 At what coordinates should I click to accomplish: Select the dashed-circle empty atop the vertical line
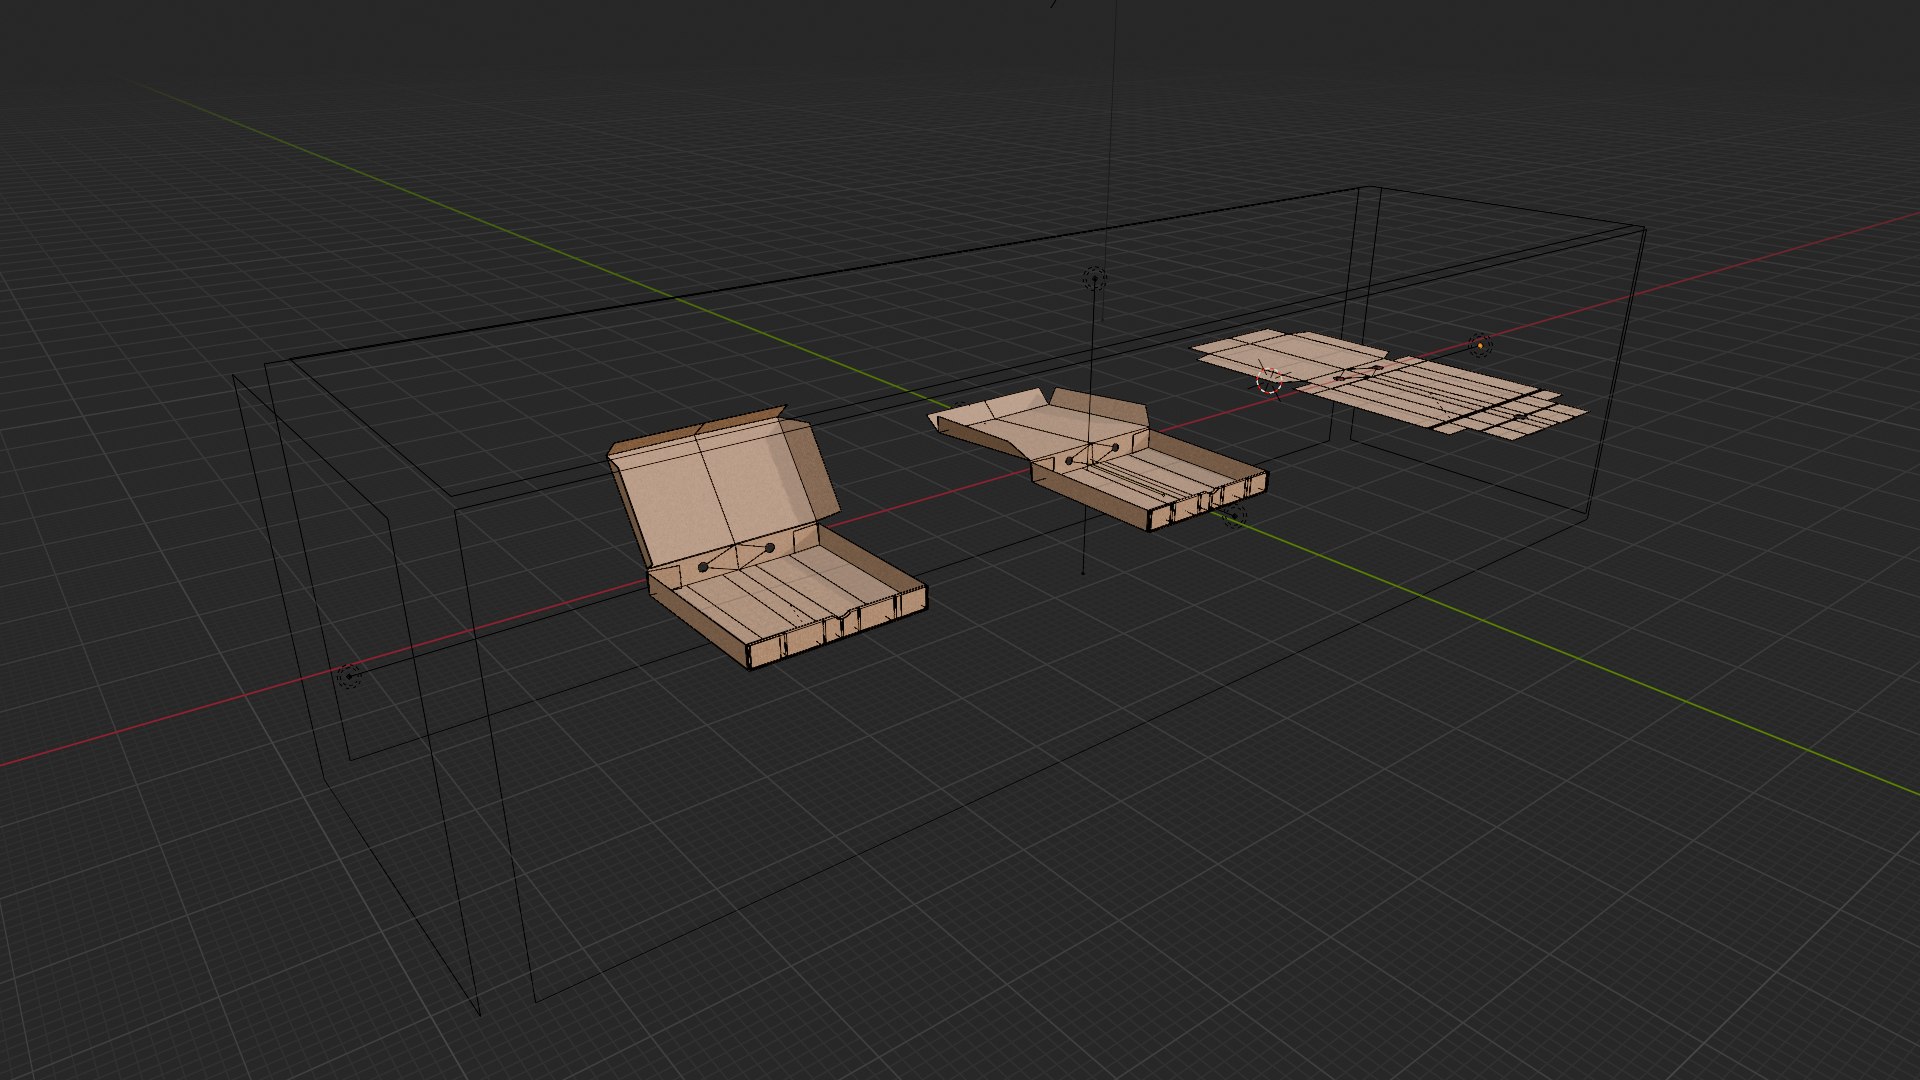pyautogui.click(x=1094, y=279)
